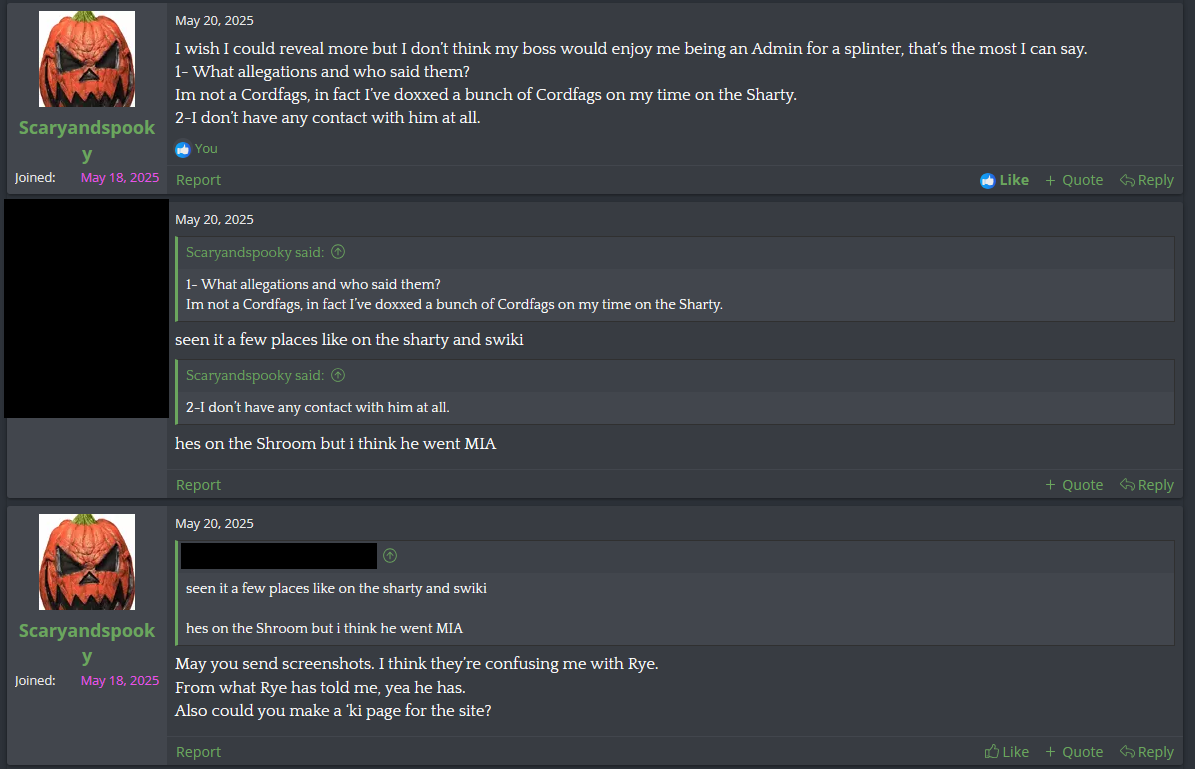
Task: Click the up-arrow icon in the first Scaryandspooky quote
Action: tap(338, 253)
